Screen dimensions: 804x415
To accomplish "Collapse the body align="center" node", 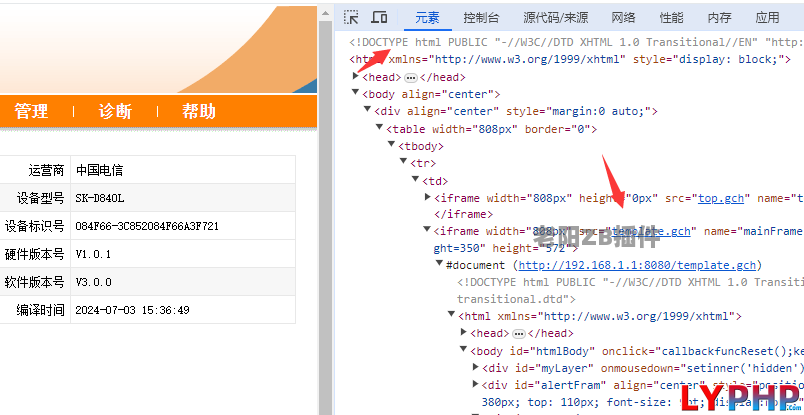I will pyautogui.click(x=356, y=94).
